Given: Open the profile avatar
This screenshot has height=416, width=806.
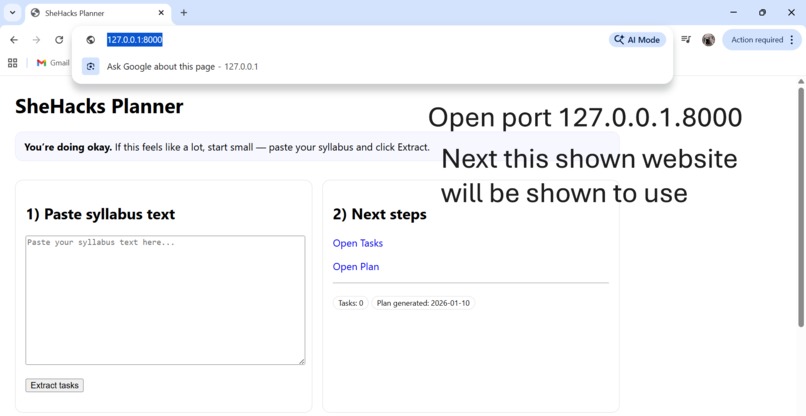Looking at the screenshot, I should click(x=708, y=40).
